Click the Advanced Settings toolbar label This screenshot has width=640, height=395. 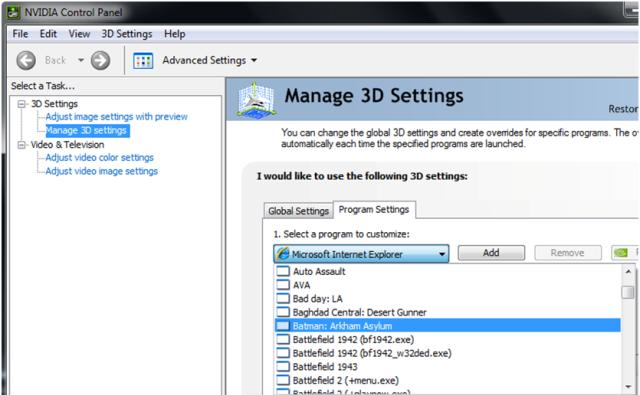204,60
